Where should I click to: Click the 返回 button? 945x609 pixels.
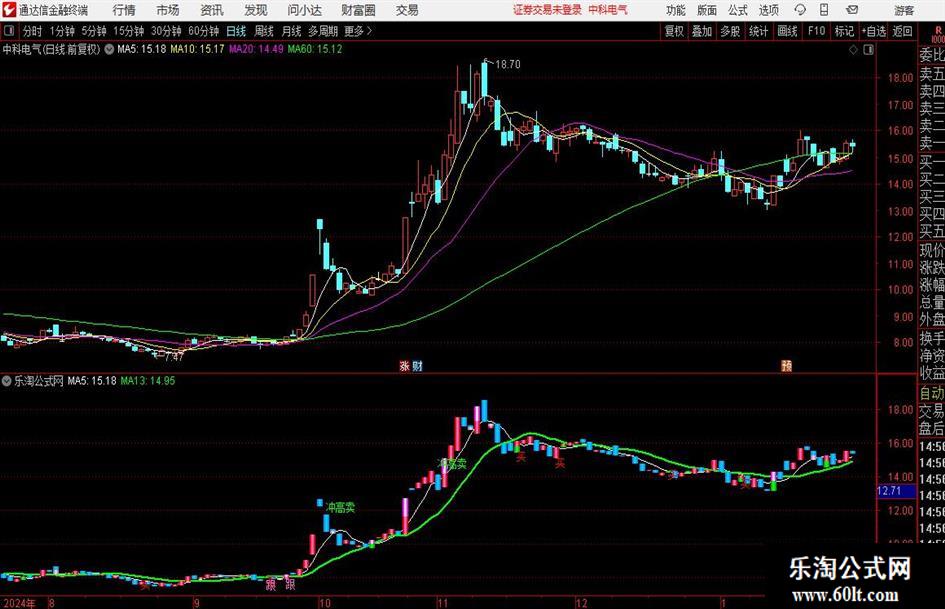tap(902, 31)
